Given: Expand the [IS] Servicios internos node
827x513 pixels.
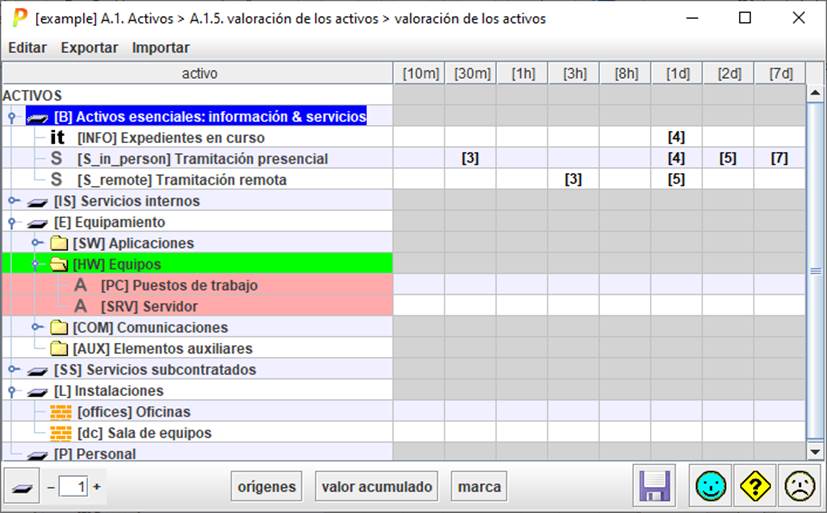Looking at the screenshot, I should [x=13, y=201].
